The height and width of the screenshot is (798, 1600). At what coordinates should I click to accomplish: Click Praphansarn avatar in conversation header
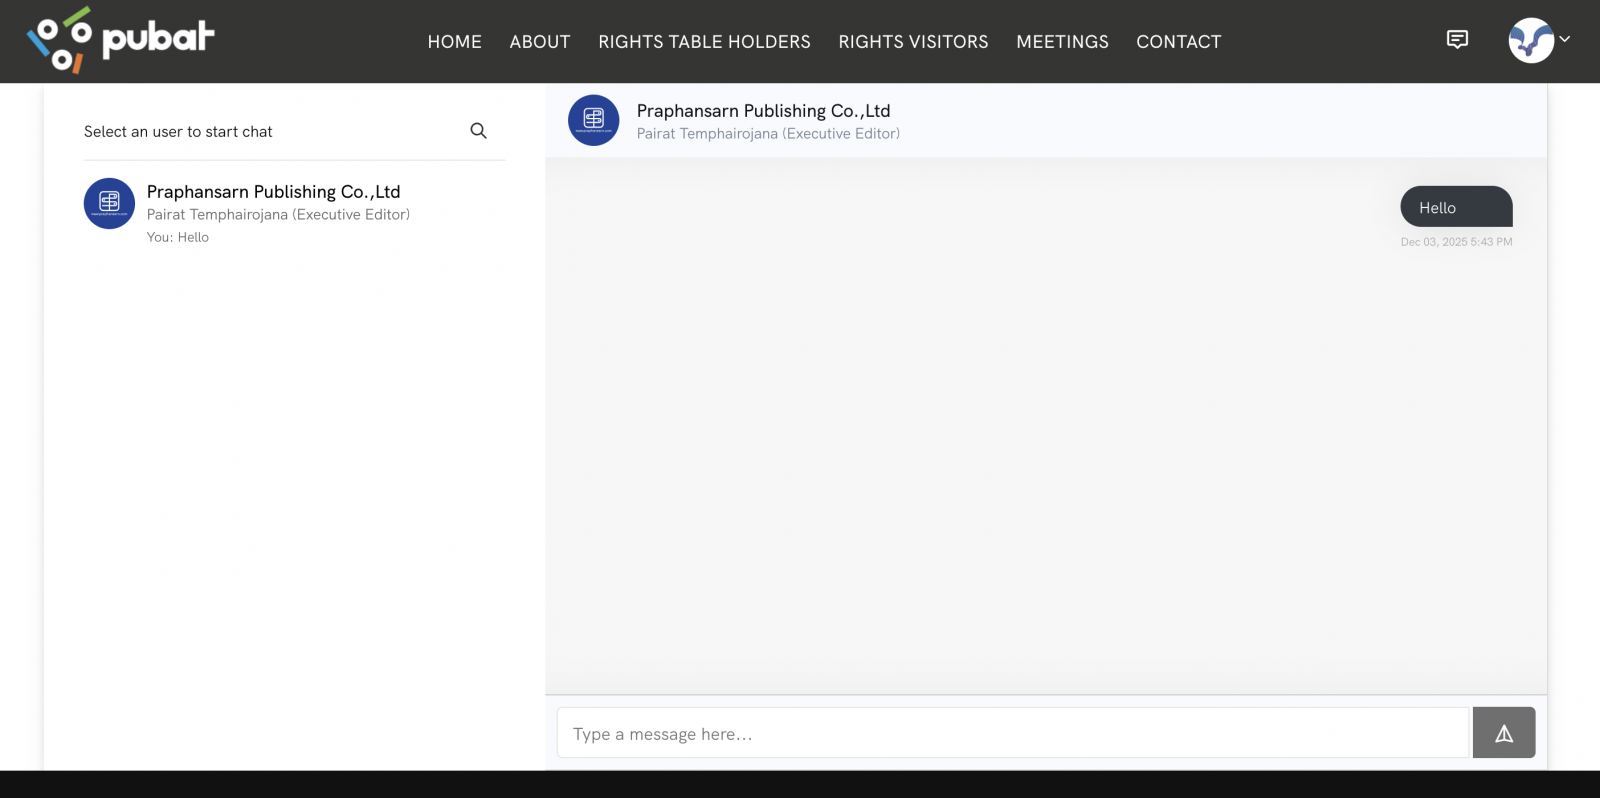click(x=594, y=120)
